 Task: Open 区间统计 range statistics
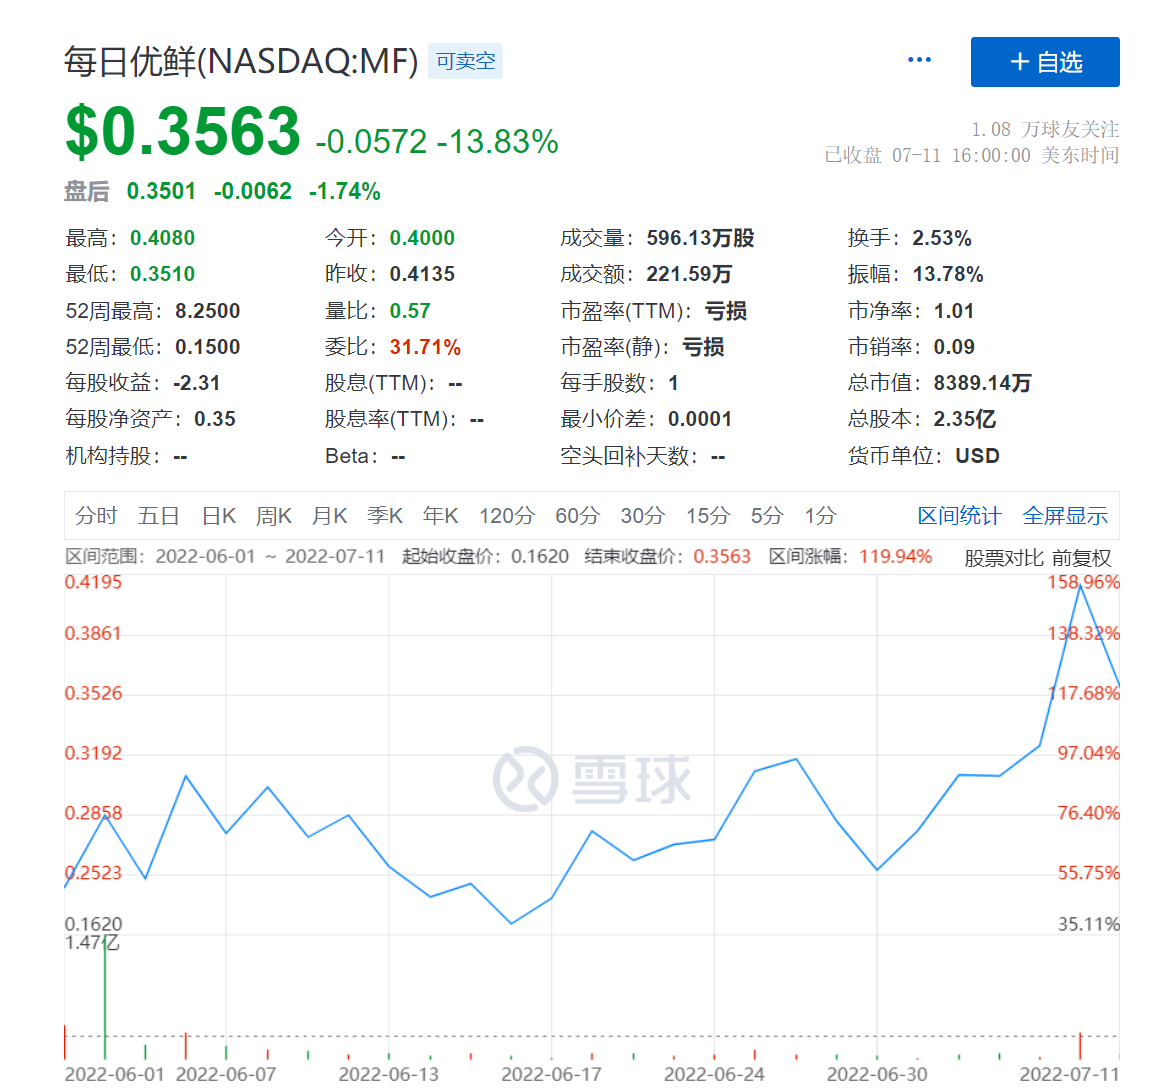(959, 516)
